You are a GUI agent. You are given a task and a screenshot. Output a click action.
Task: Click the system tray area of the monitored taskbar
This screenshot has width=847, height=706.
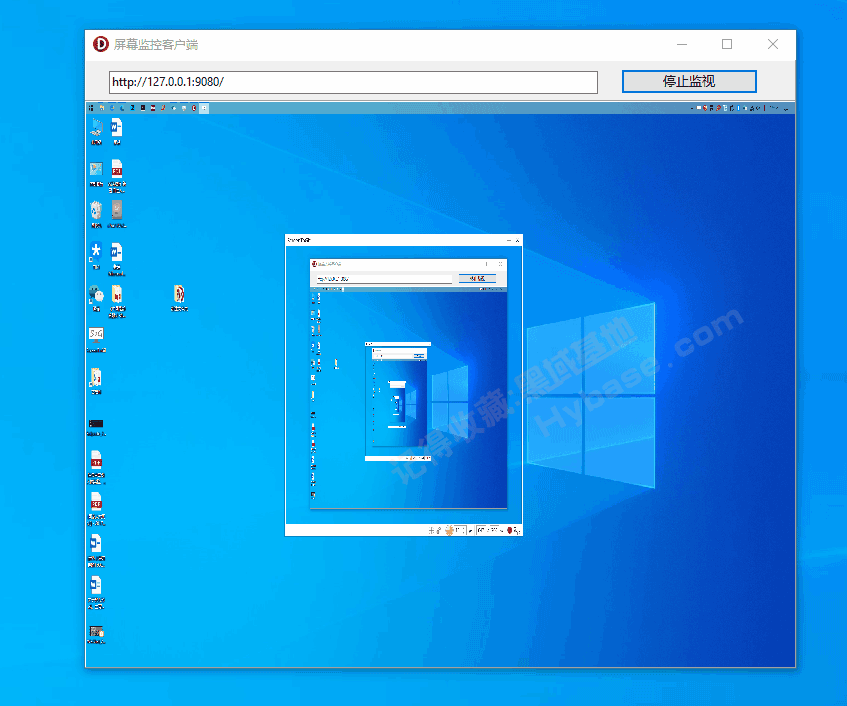pos(739,108)
